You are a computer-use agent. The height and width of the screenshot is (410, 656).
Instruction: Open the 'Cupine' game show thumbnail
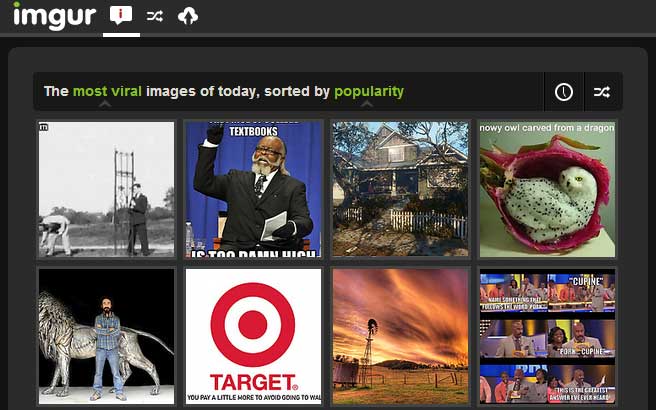547,336
